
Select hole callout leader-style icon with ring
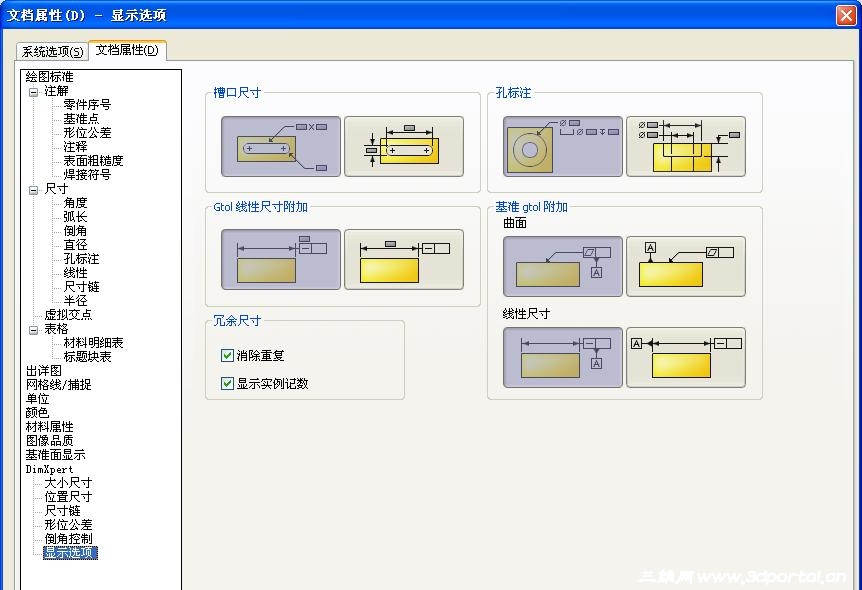pyautogui.click(x=562, y=146)
